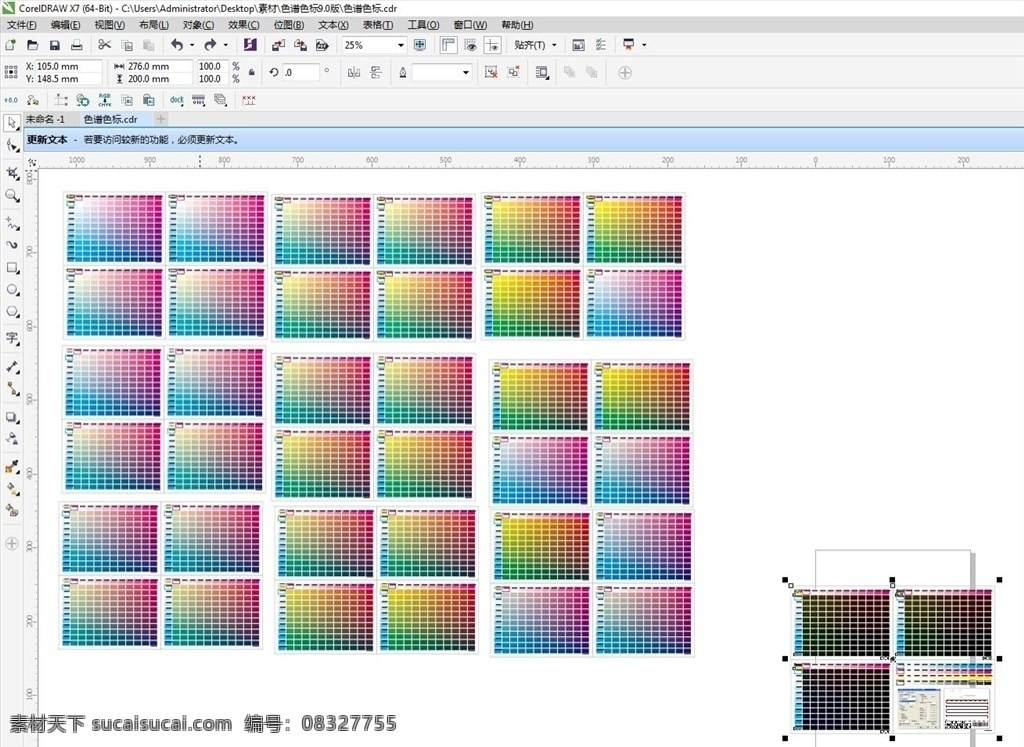This screenshot has width=1024, height=747.
Task: Select the Rectangle tool
Action: coord(12,268)
